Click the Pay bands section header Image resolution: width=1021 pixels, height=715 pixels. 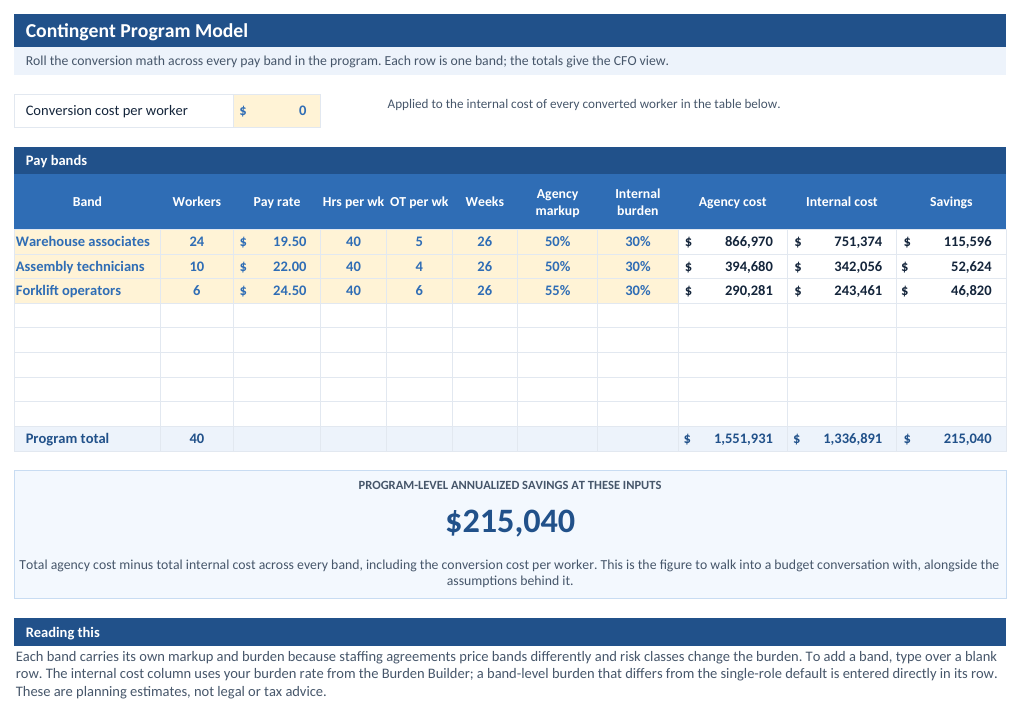[510, 161]
